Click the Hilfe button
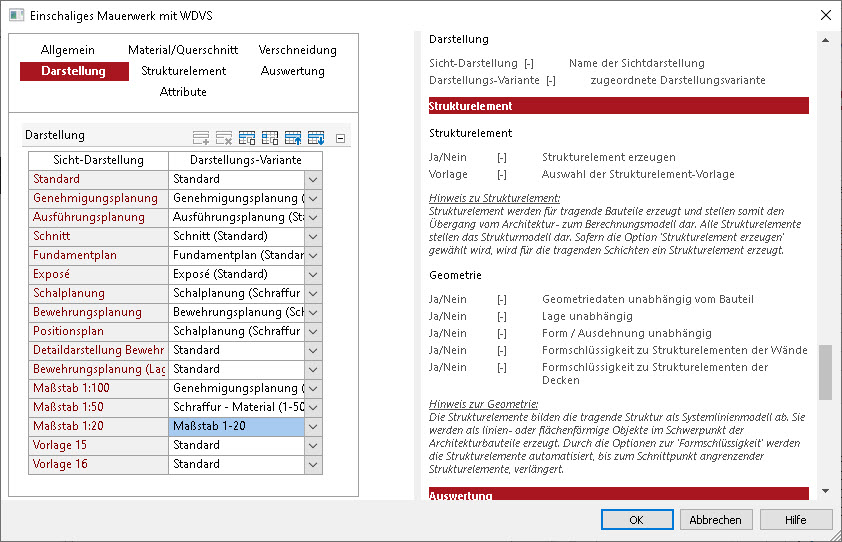This screenshot has height=542, width=842. click(x=795, y=519)
